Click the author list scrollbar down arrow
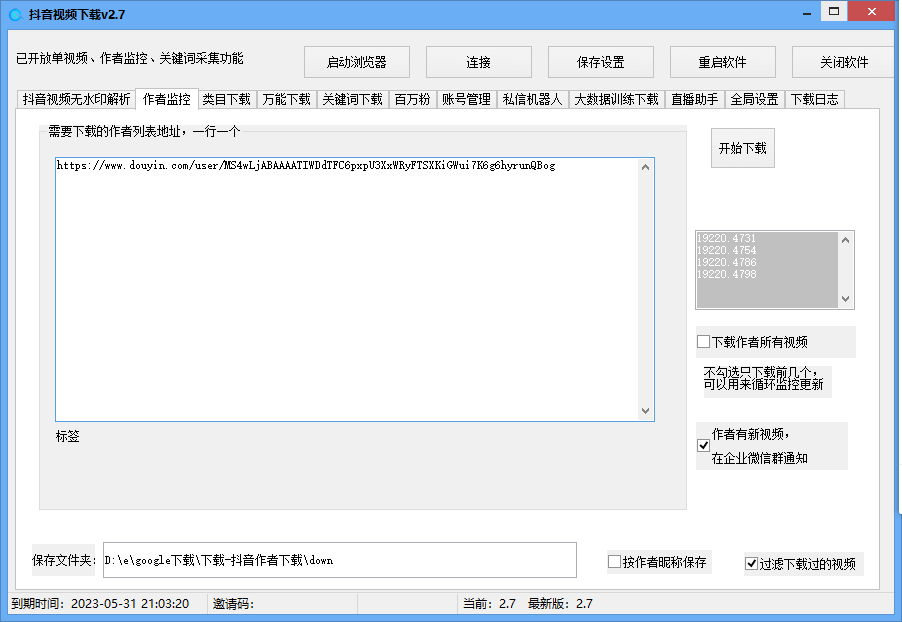 point(645,411)
